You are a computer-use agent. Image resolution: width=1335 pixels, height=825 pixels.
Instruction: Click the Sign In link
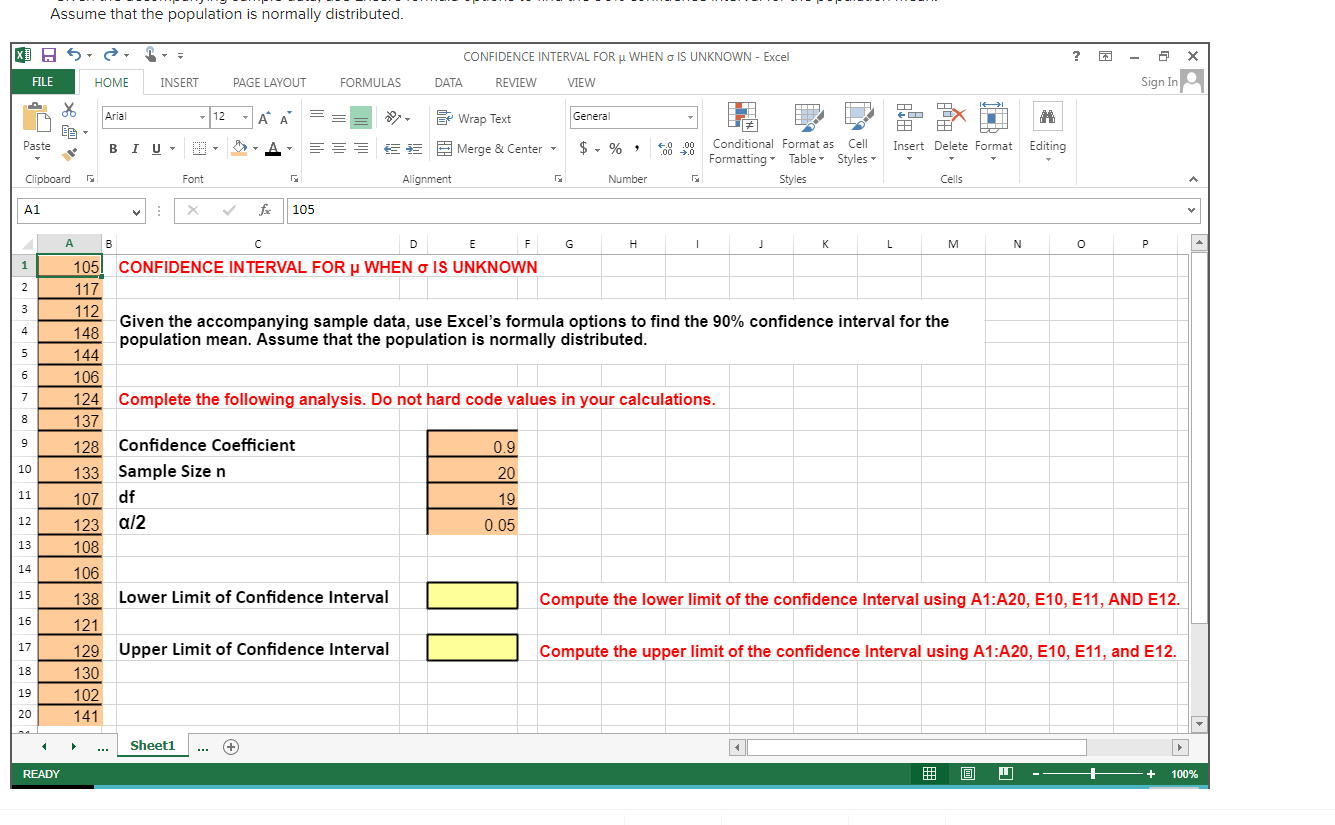click(1161, 82)
